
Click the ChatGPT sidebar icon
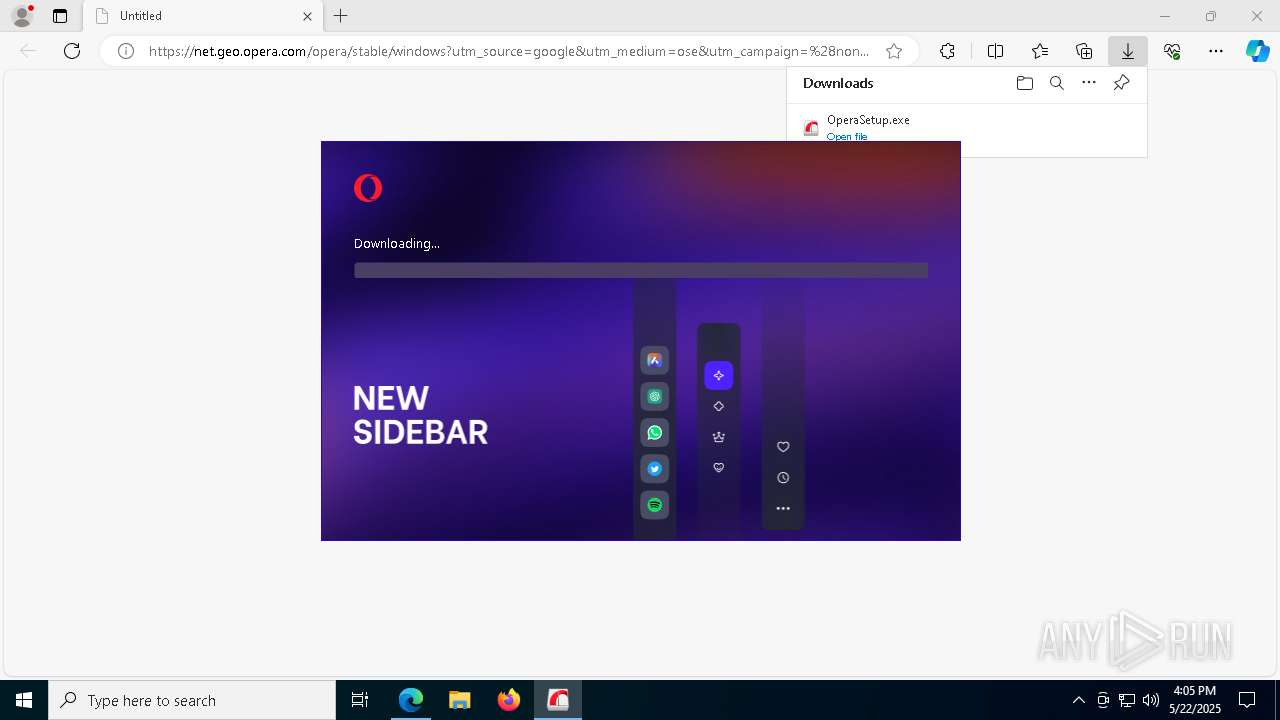point(655,397)
